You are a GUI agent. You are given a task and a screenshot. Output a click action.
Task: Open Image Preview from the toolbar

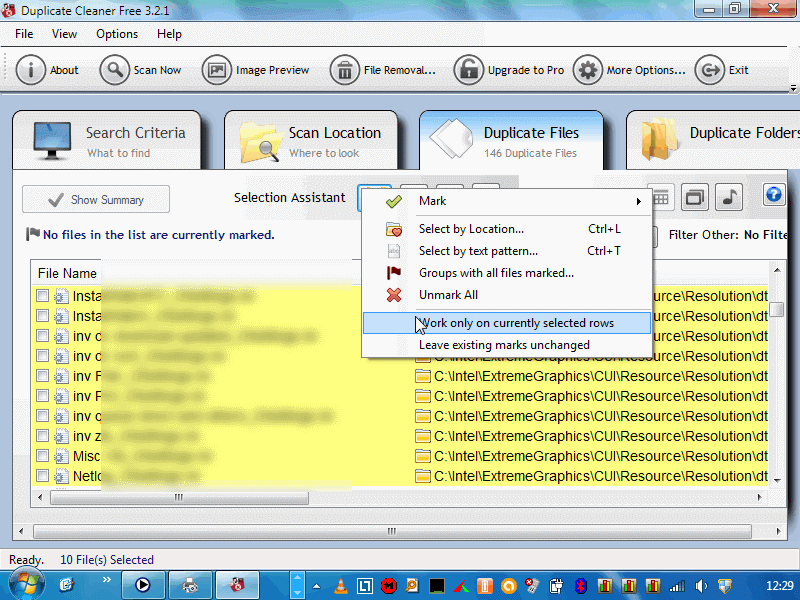(216, 70)
